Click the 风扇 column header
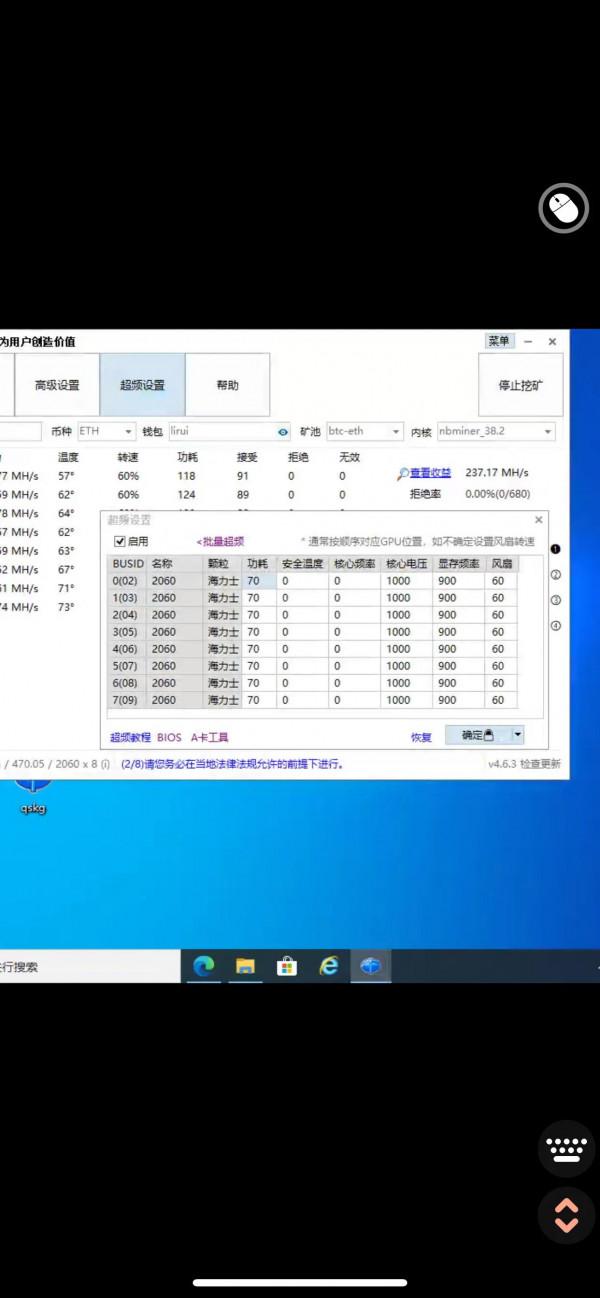The width and height of the screenshot is (600, 1298). pos(501,564)
